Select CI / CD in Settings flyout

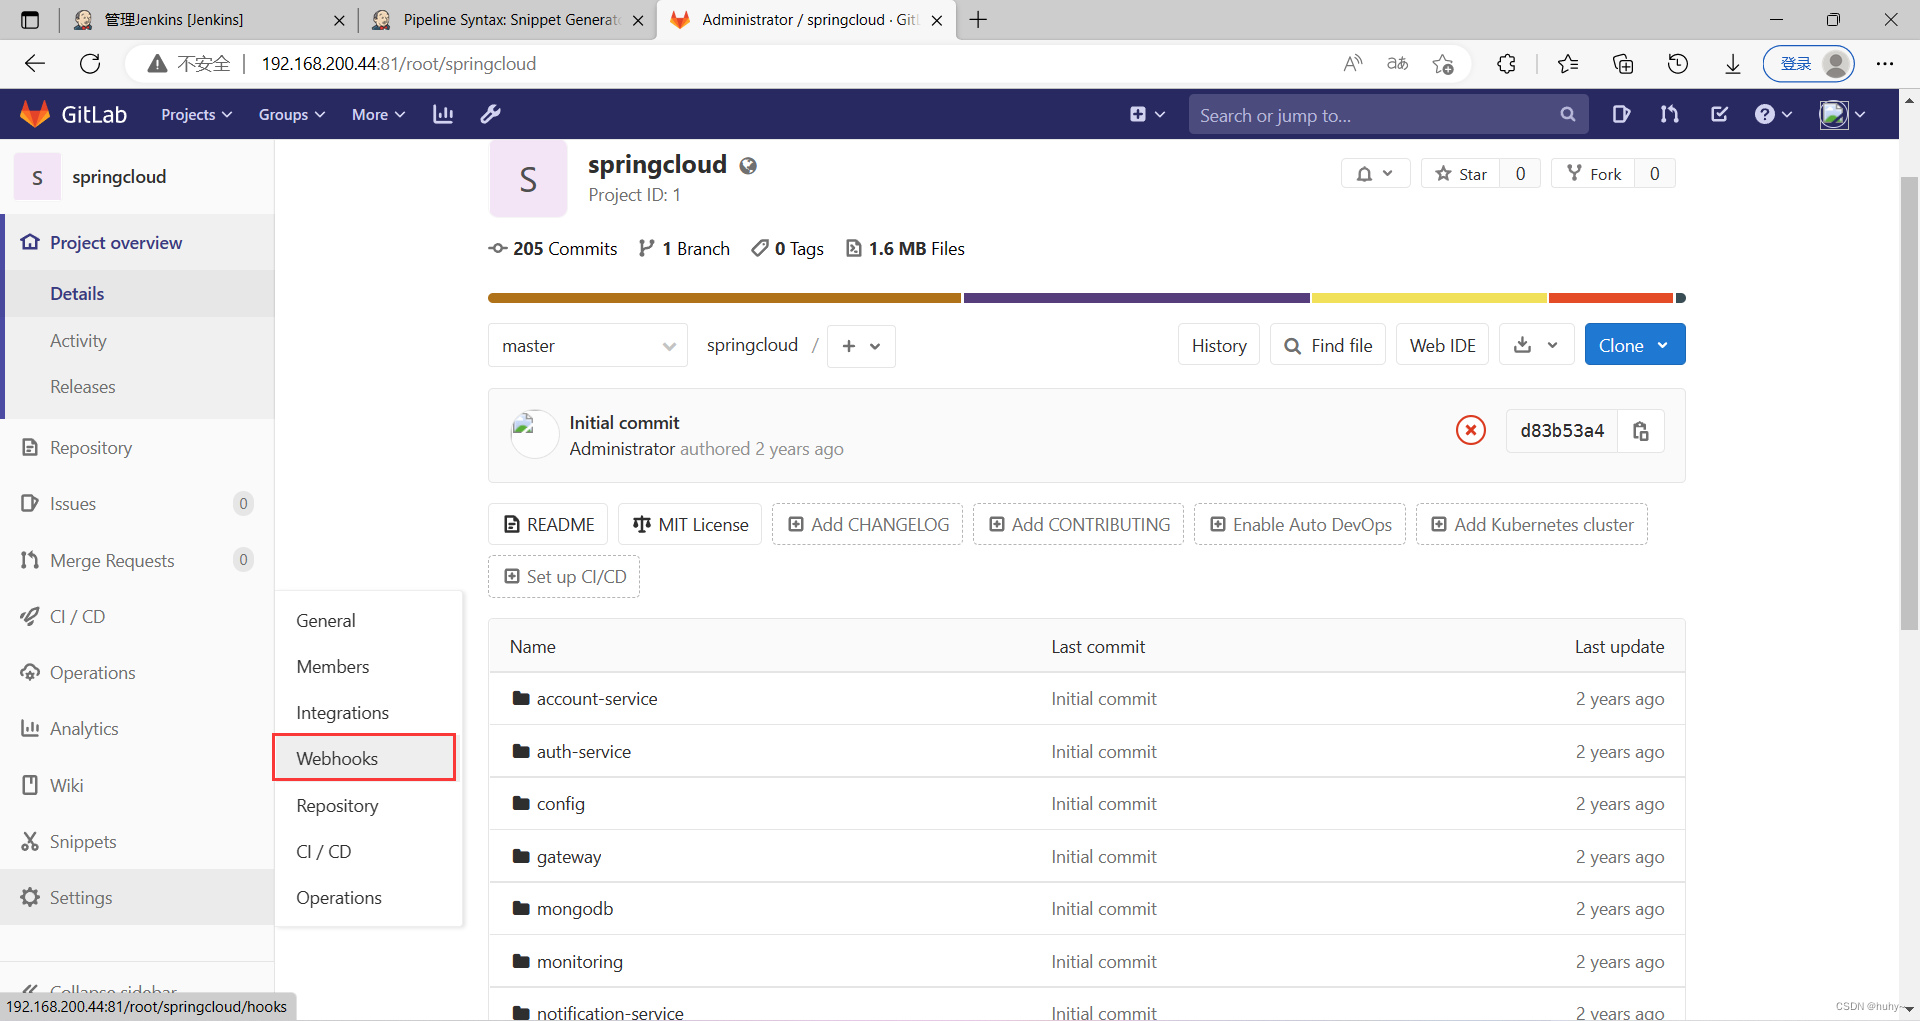point(324,851)
